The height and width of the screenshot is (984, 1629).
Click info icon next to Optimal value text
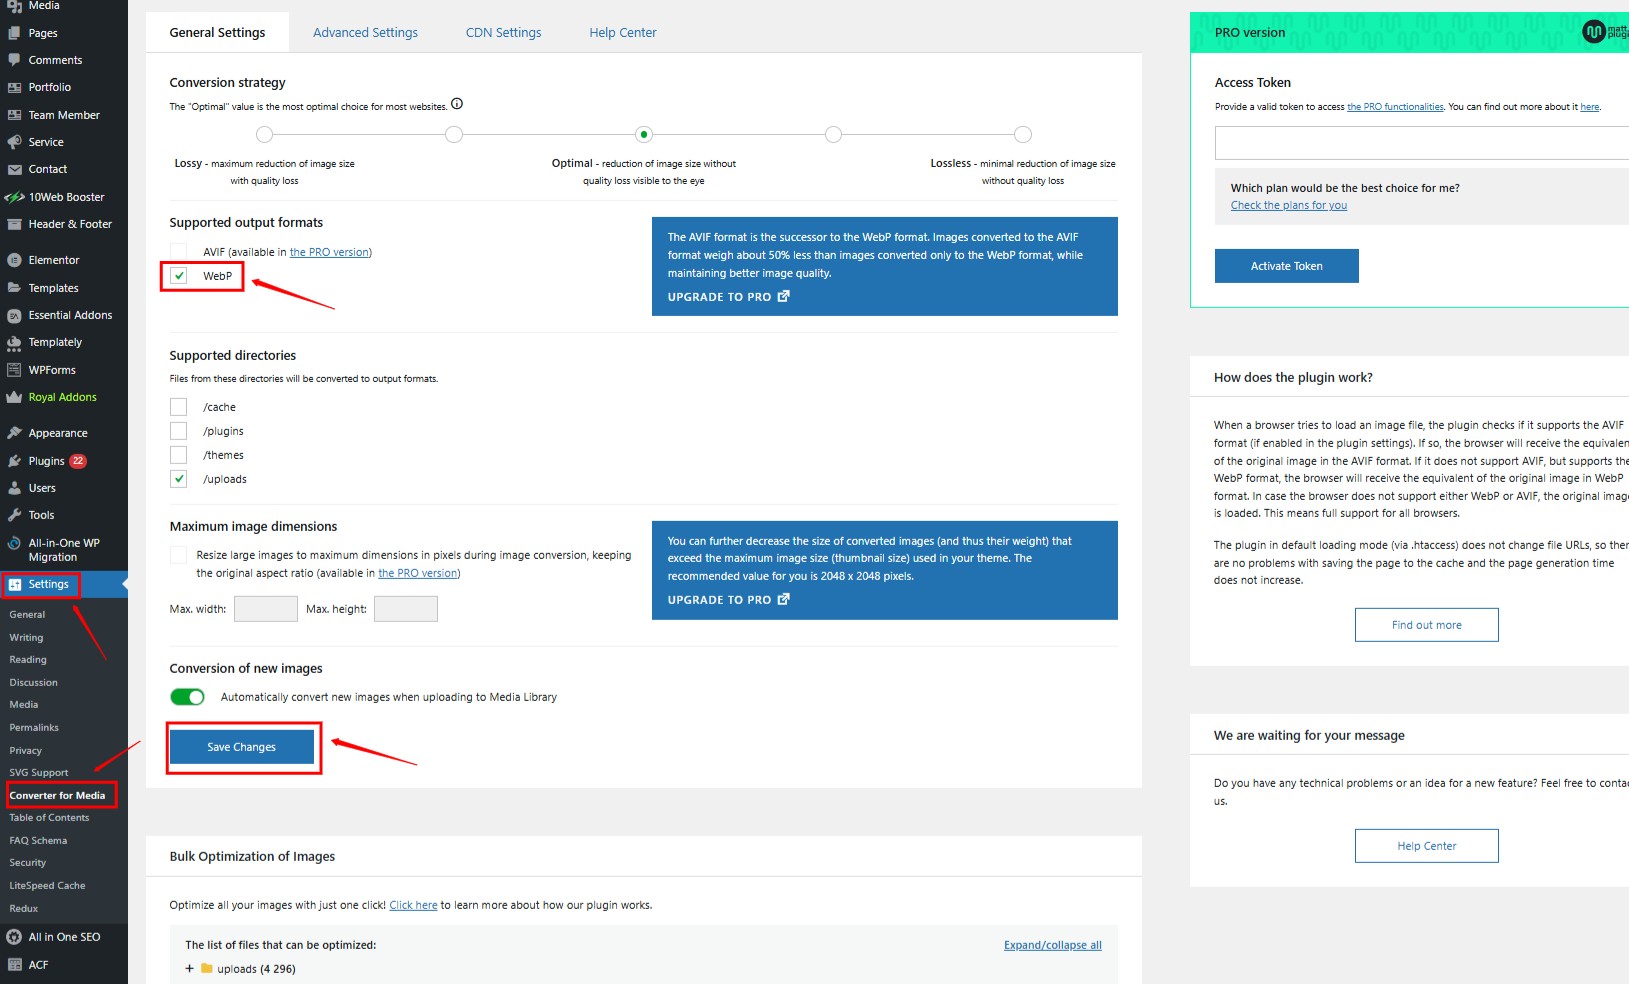(457, 104)
